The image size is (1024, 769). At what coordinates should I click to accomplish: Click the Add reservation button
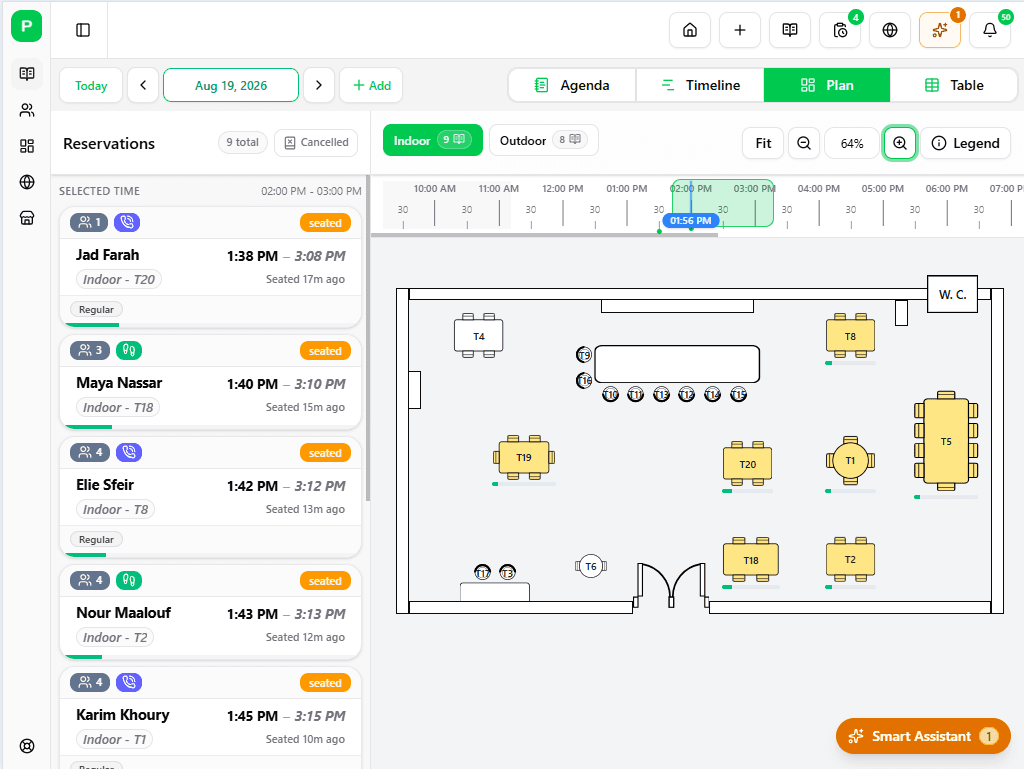pos(371,86)
